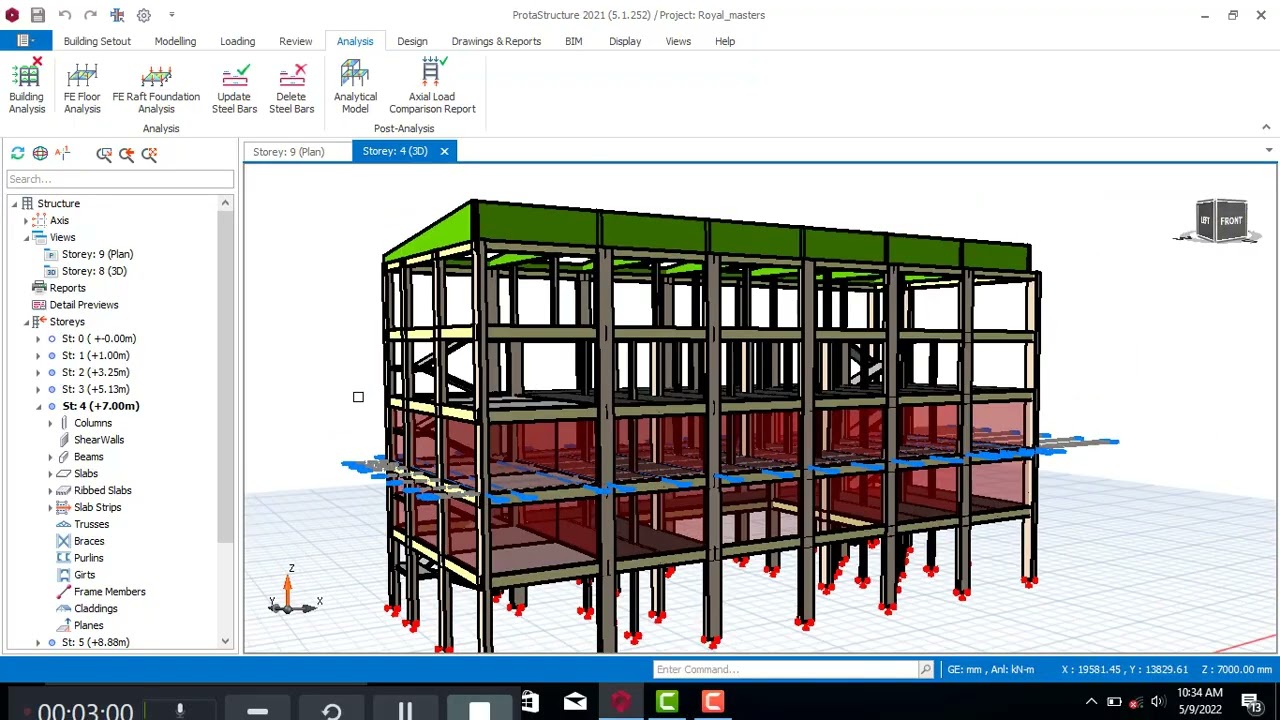Open FE Floor Analysis tool
1280x720 pixels.
click(82, 88)
